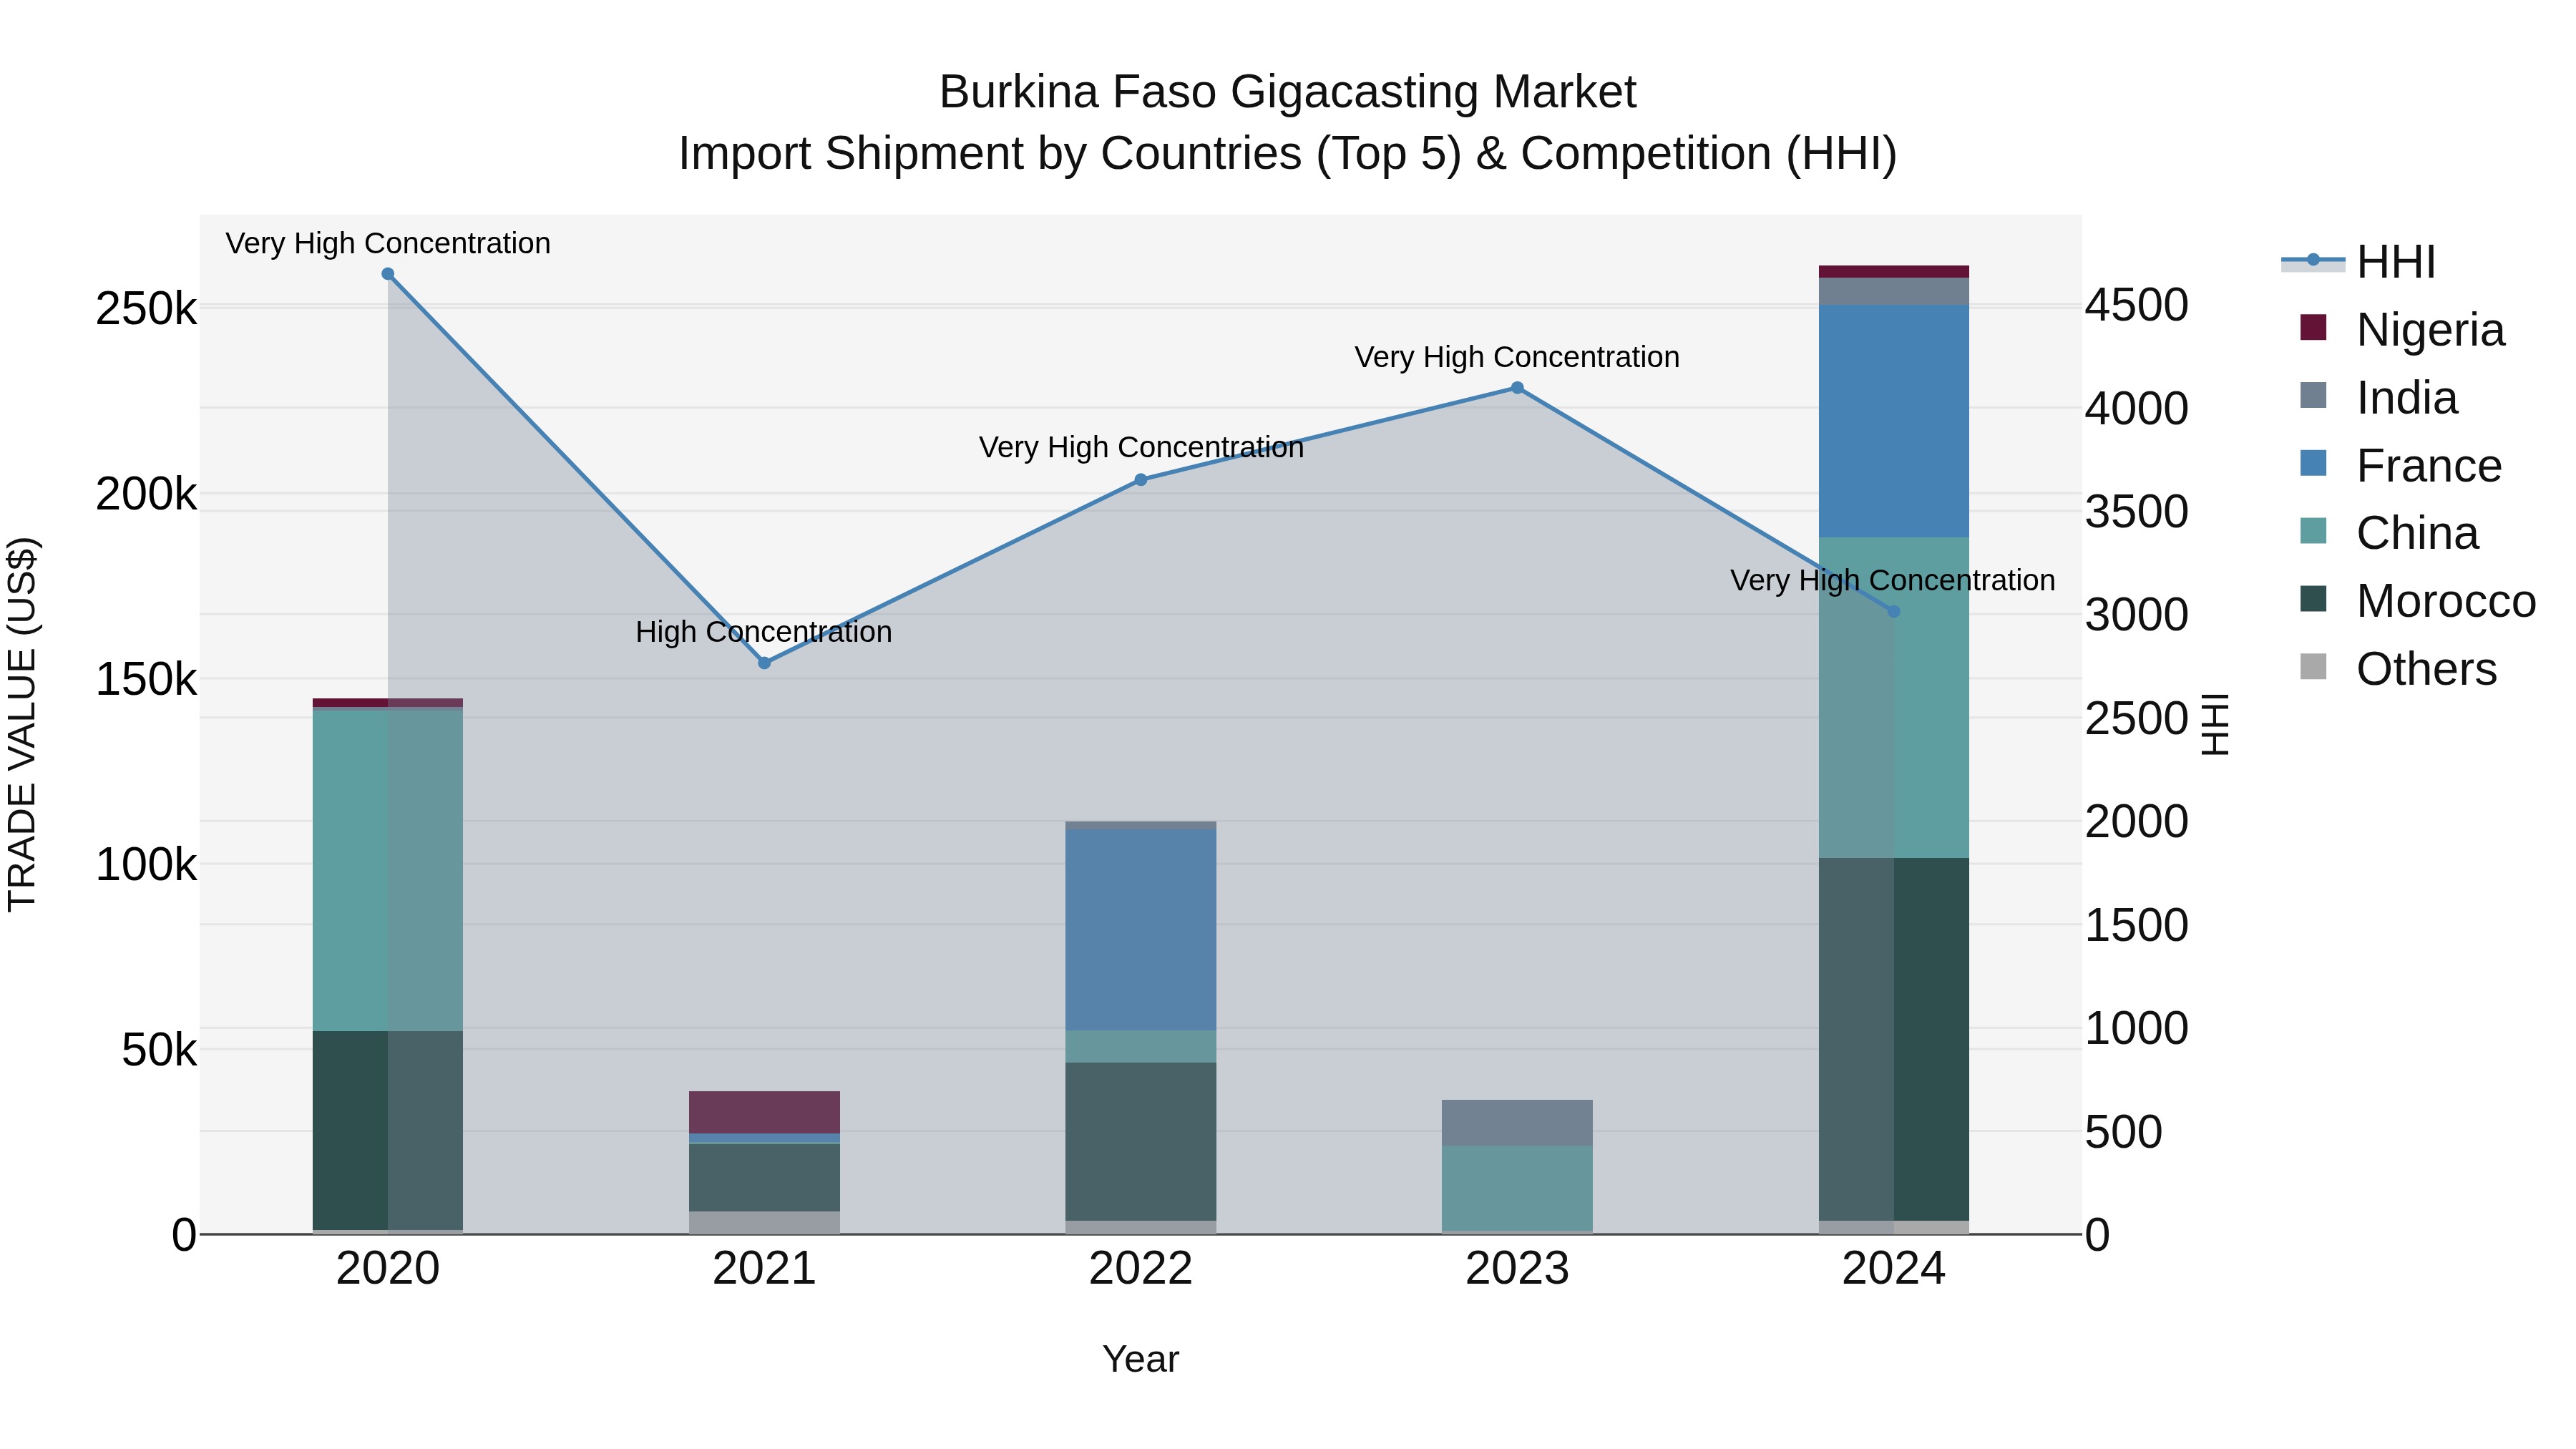Viewport: 2576px width, 1449px height.
Task: Click the High Concentration annotation for 2021
Action: pos(764,632)
